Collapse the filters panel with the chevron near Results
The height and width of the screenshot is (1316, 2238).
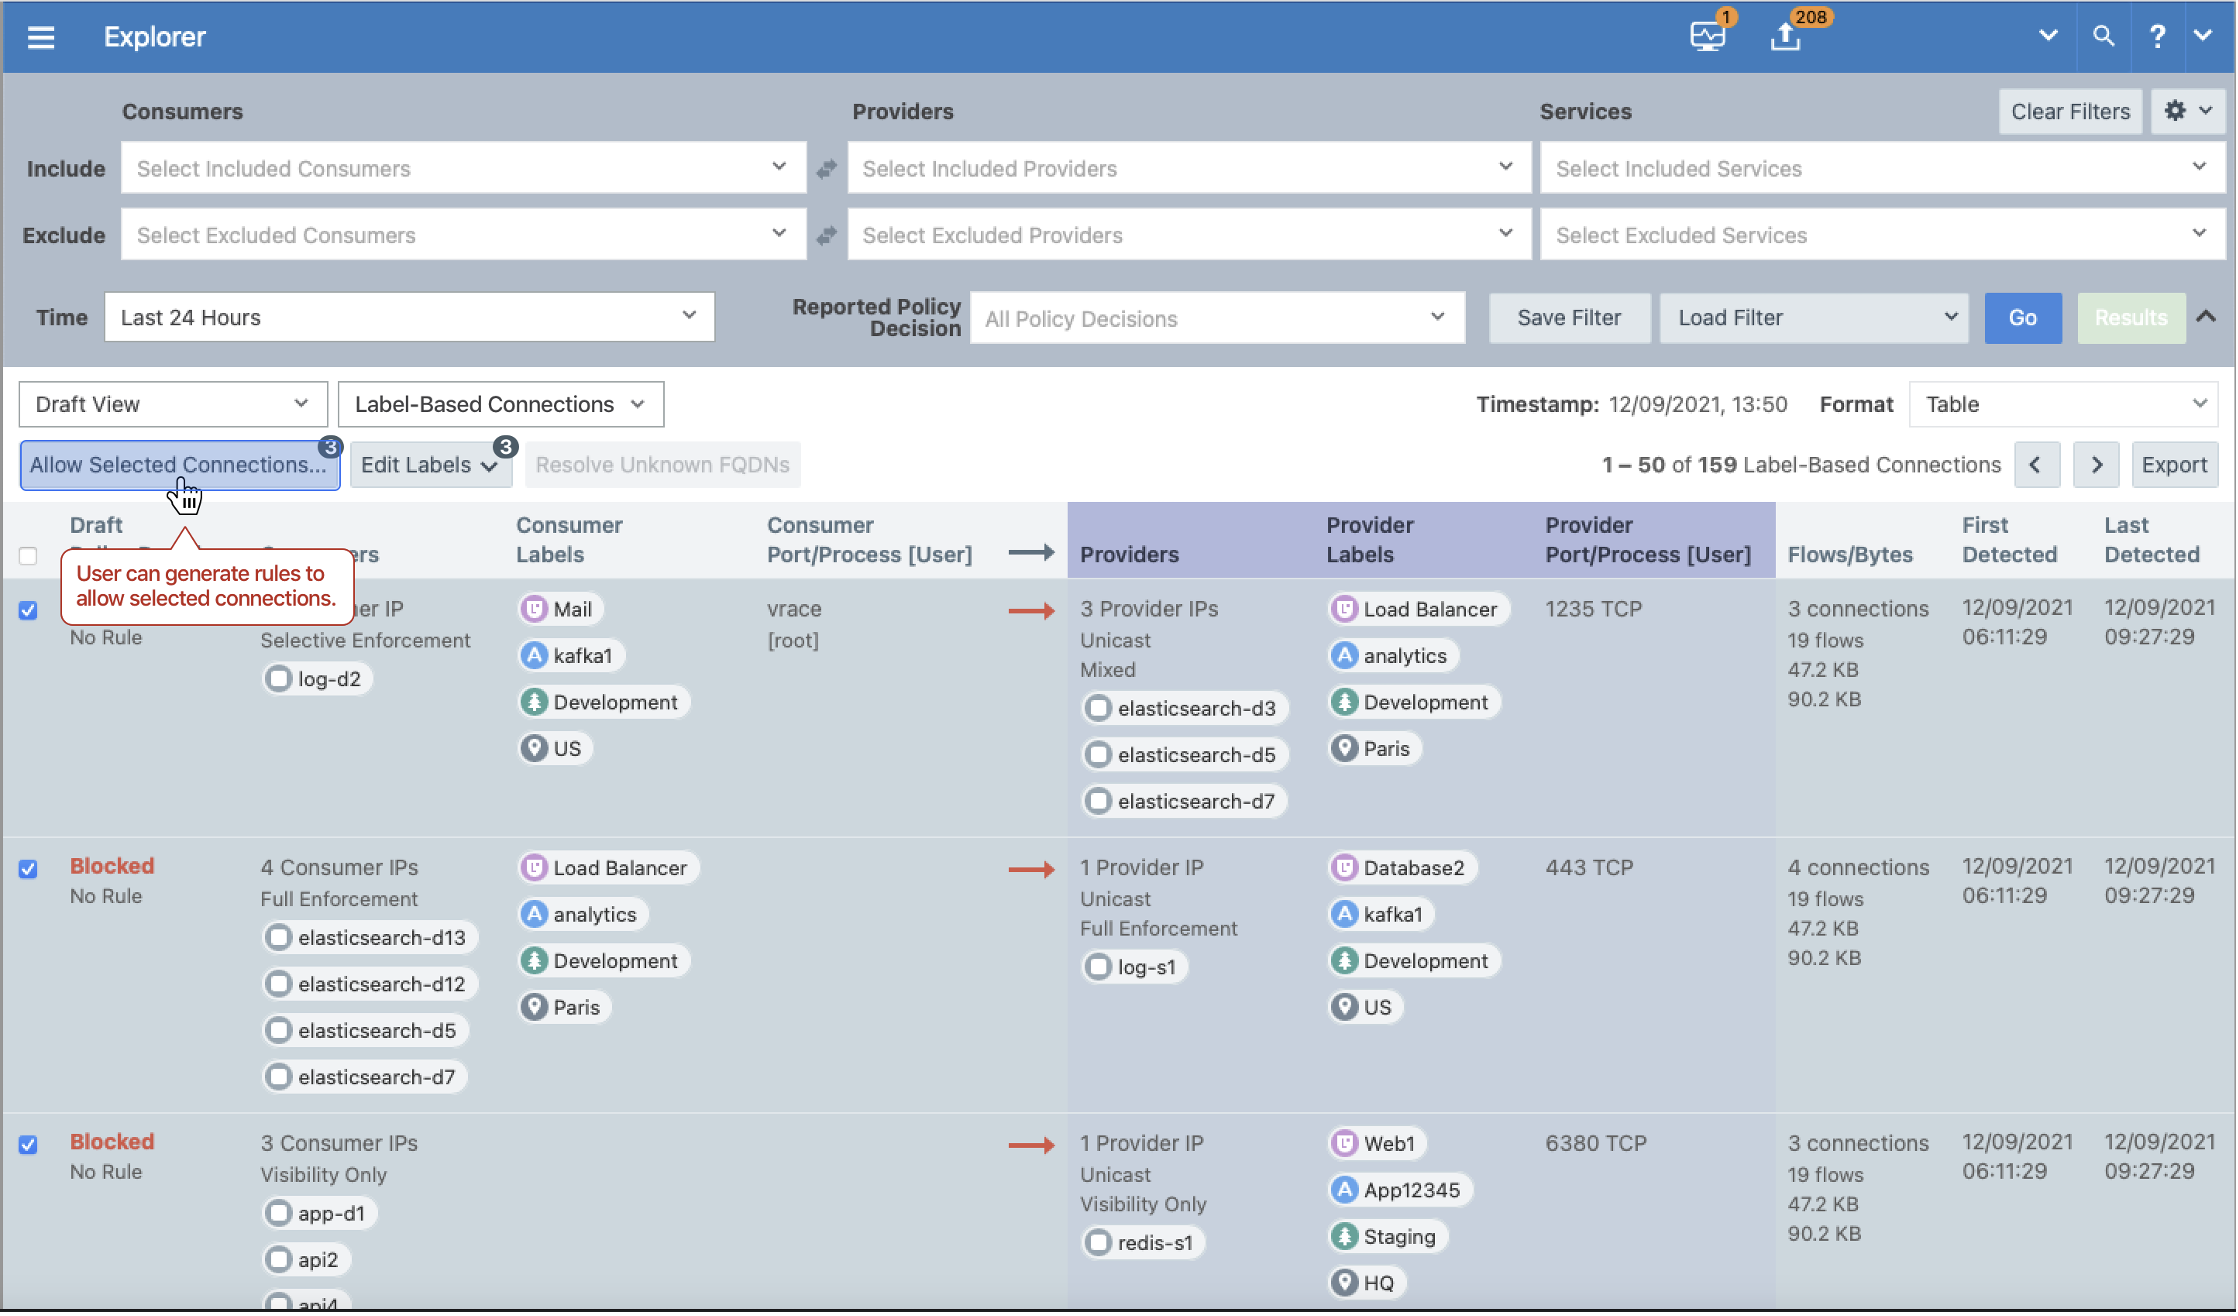[2207, 317]
